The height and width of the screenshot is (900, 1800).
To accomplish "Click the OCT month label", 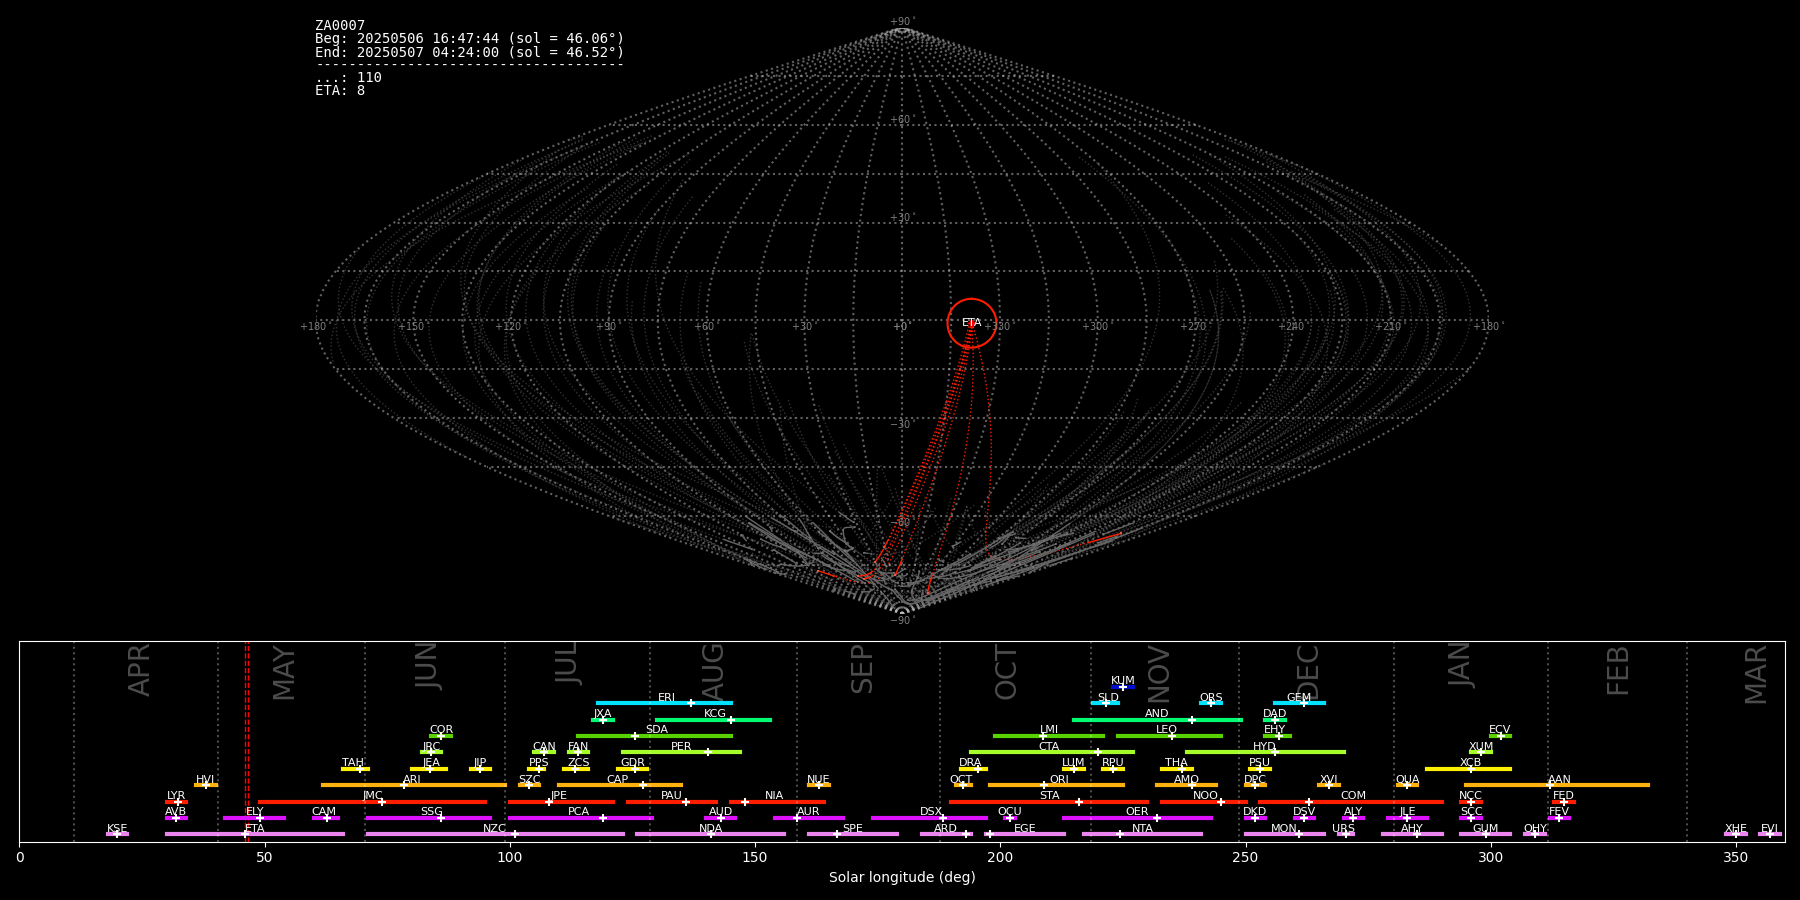I will 1006,672.
